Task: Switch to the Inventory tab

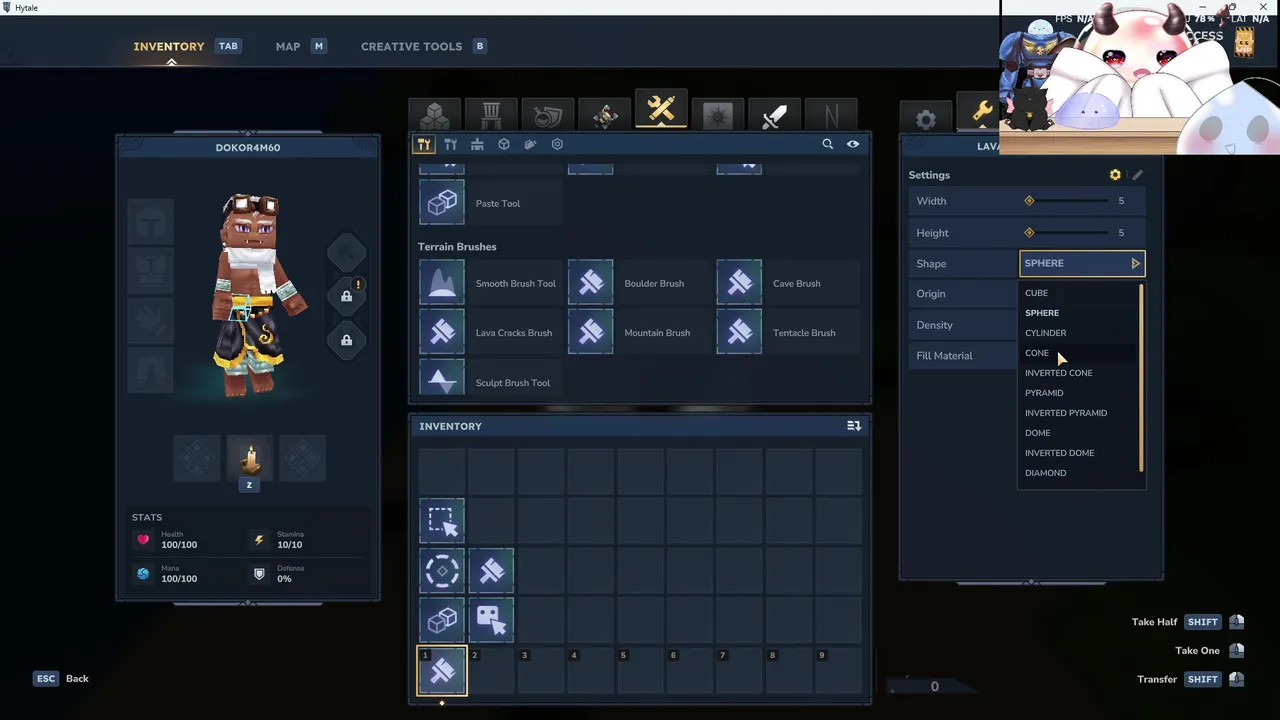Action: tap(169, 46)
